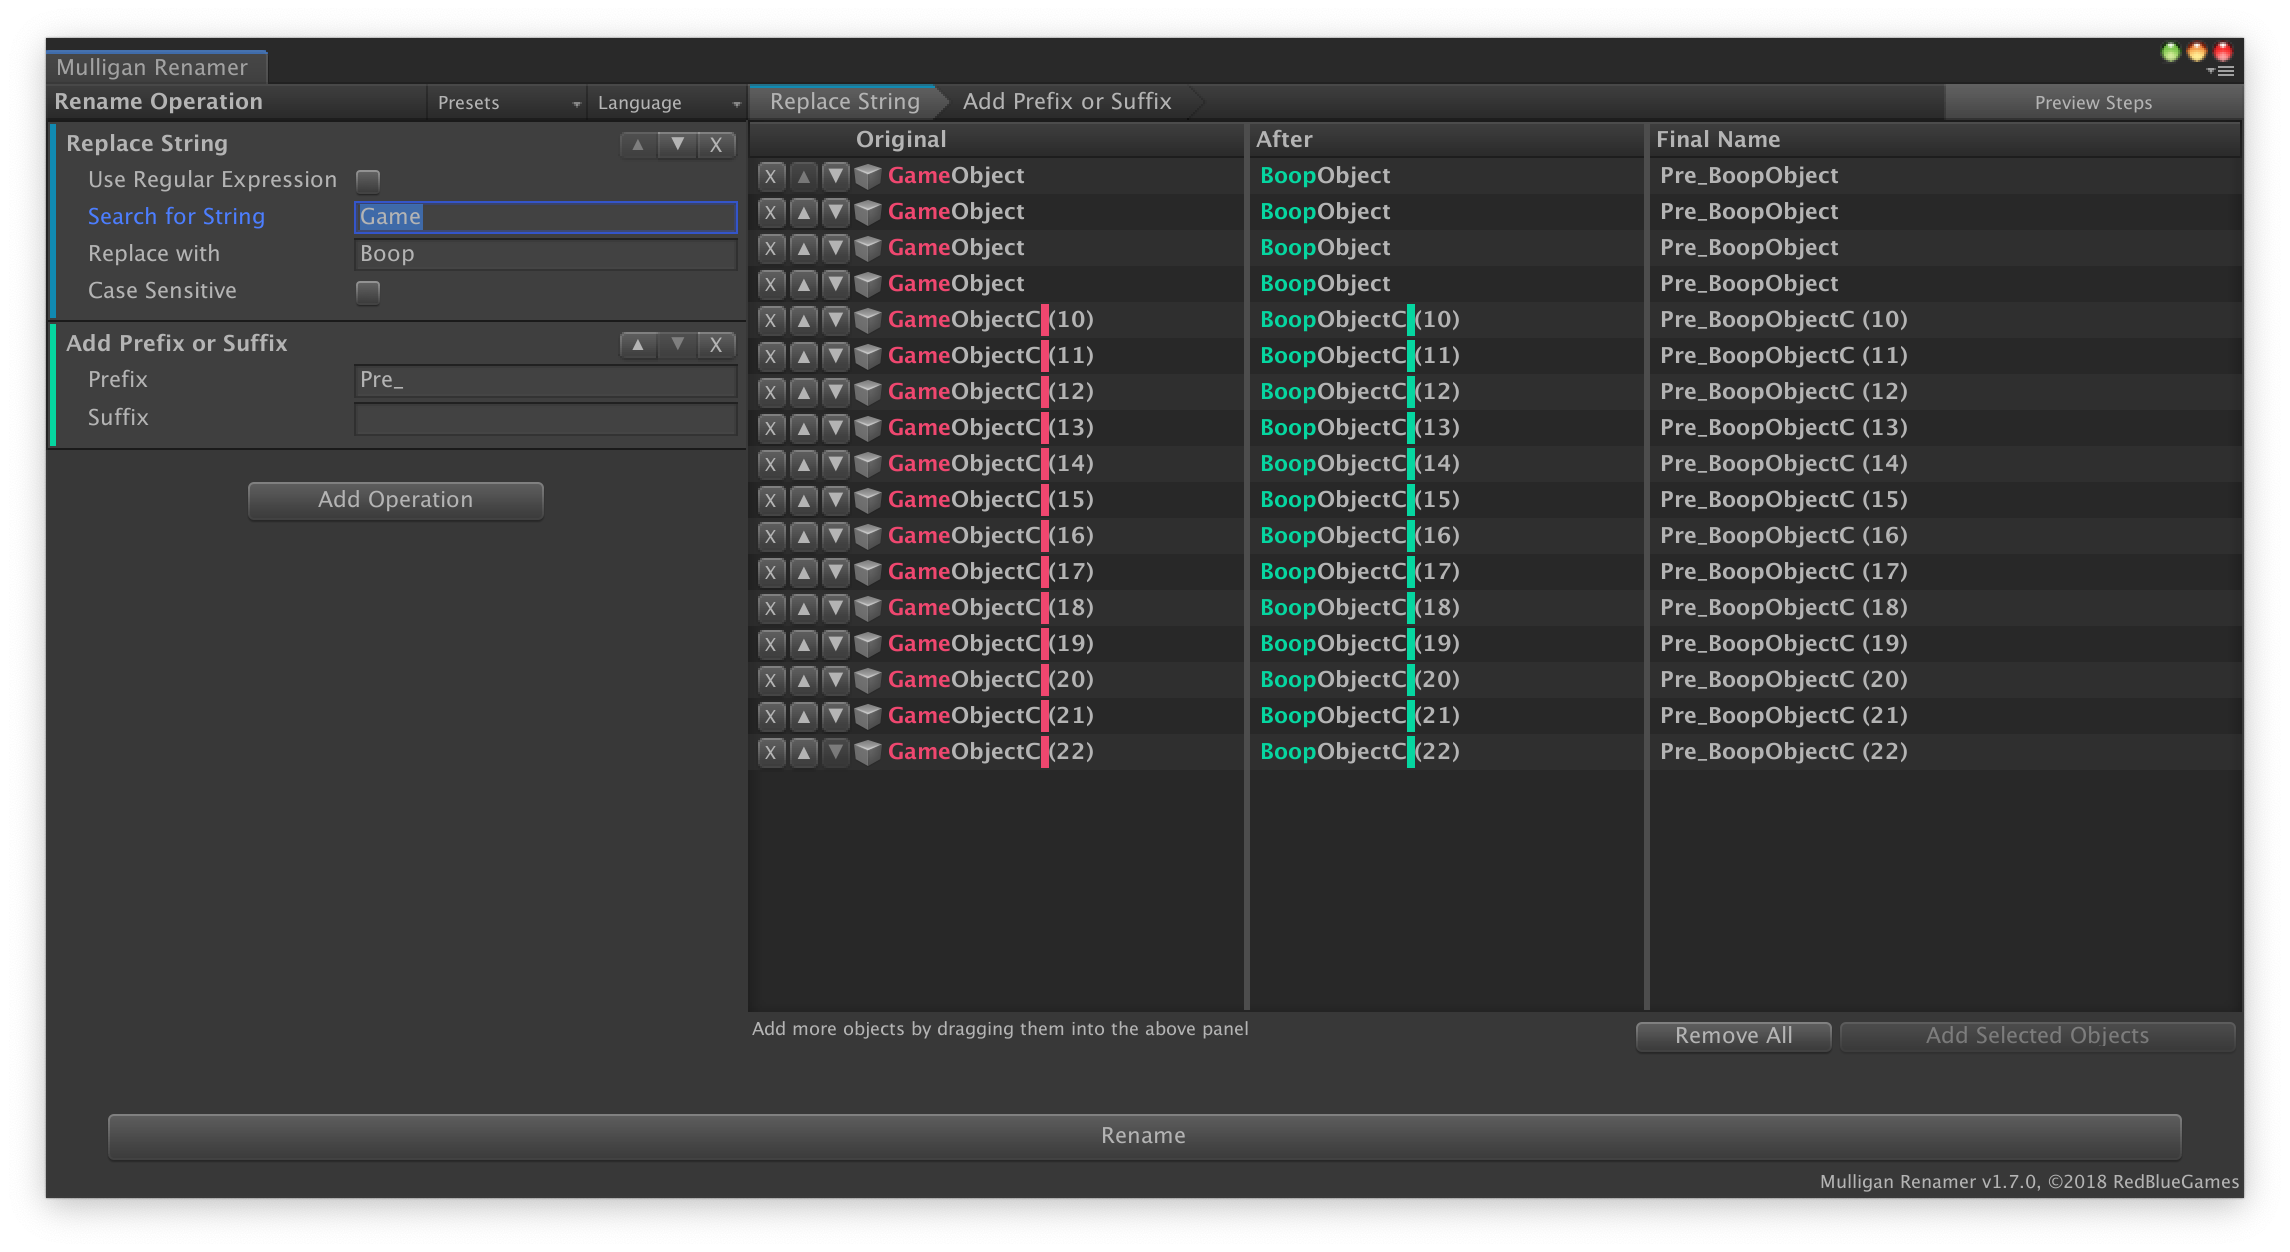The image size is (2290, 1252).
Task: Click the cube icon on the GameObject row
Action: pyautogui.click(x=866, y=175)
